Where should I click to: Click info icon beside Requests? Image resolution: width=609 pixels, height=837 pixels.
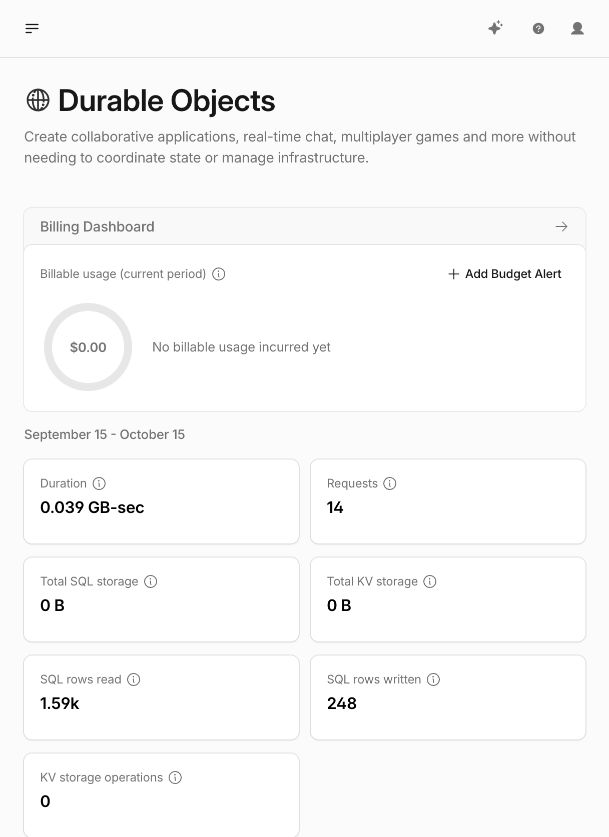pos(390,483)
